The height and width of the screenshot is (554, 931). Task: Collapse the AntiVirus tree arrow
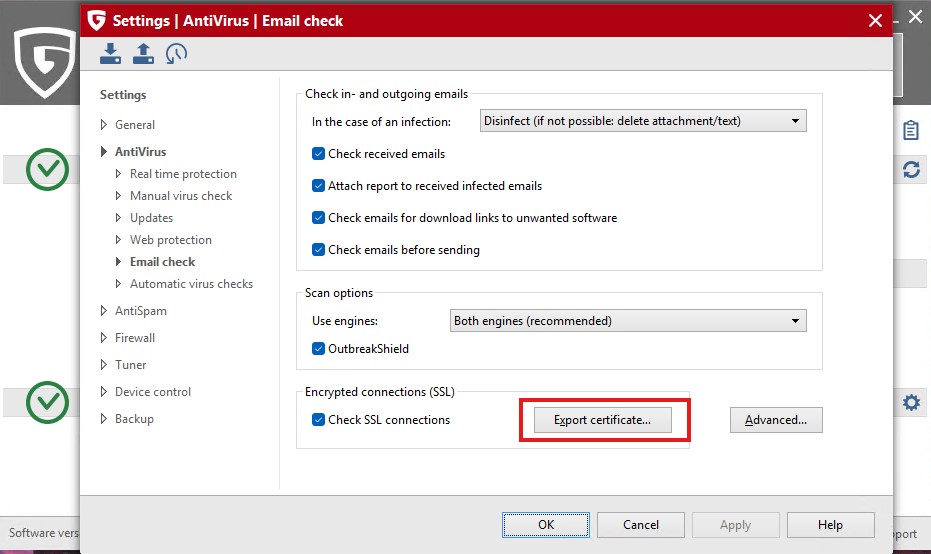click(x=104, y=151)
